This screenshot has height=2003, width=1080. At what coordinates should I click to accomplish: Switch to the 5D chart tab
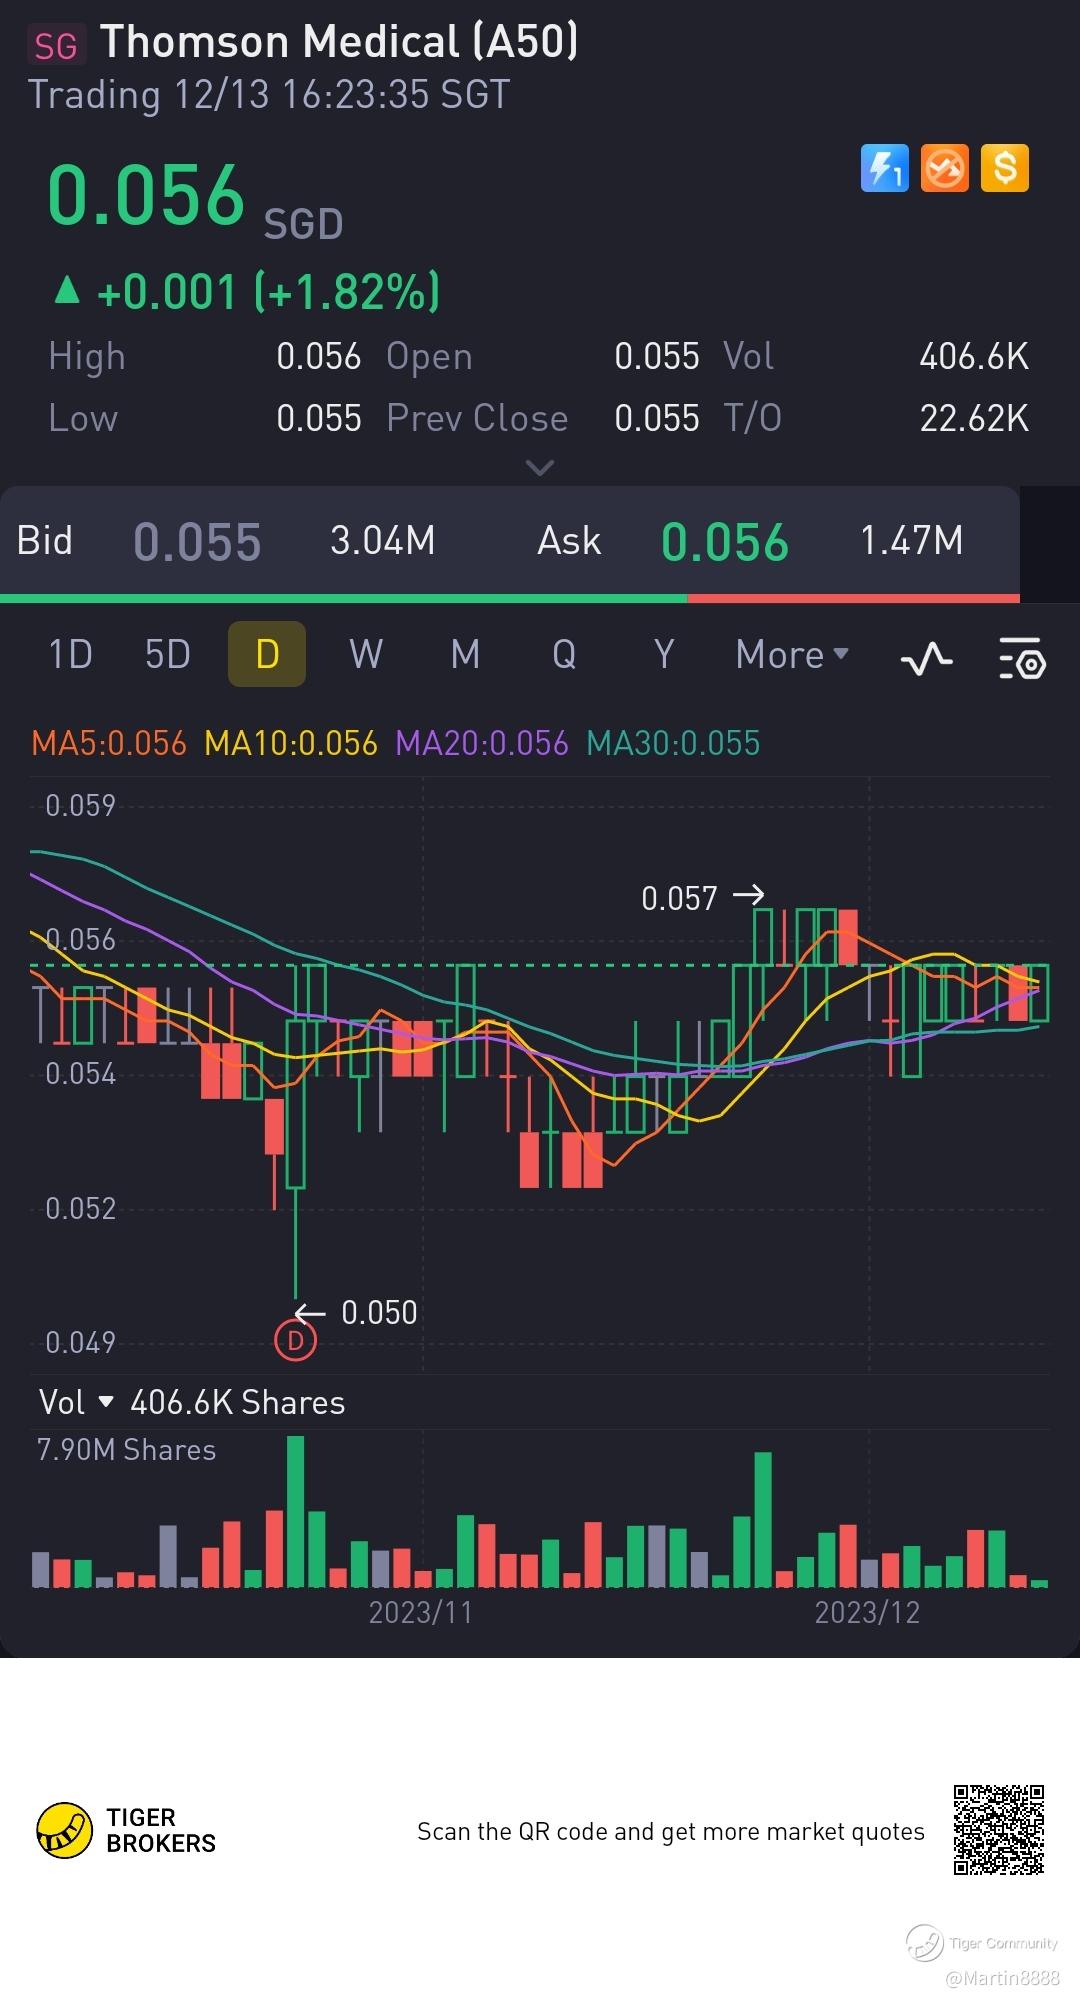click(168, 655)
